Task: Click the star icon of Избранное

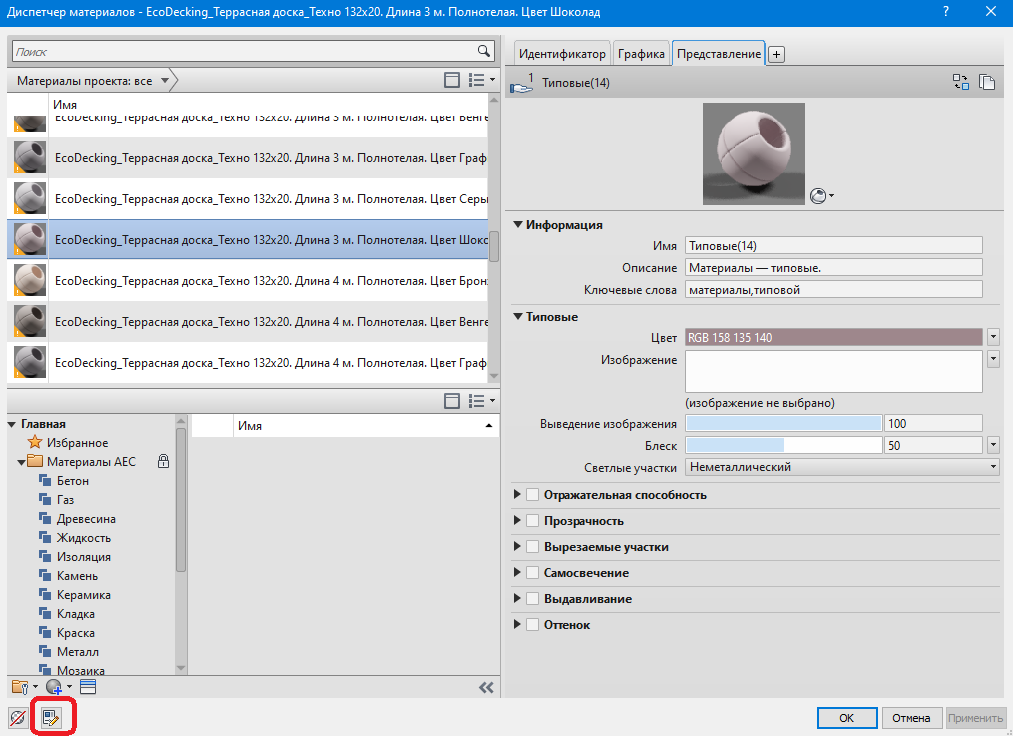Action: [x=35, y=442]
